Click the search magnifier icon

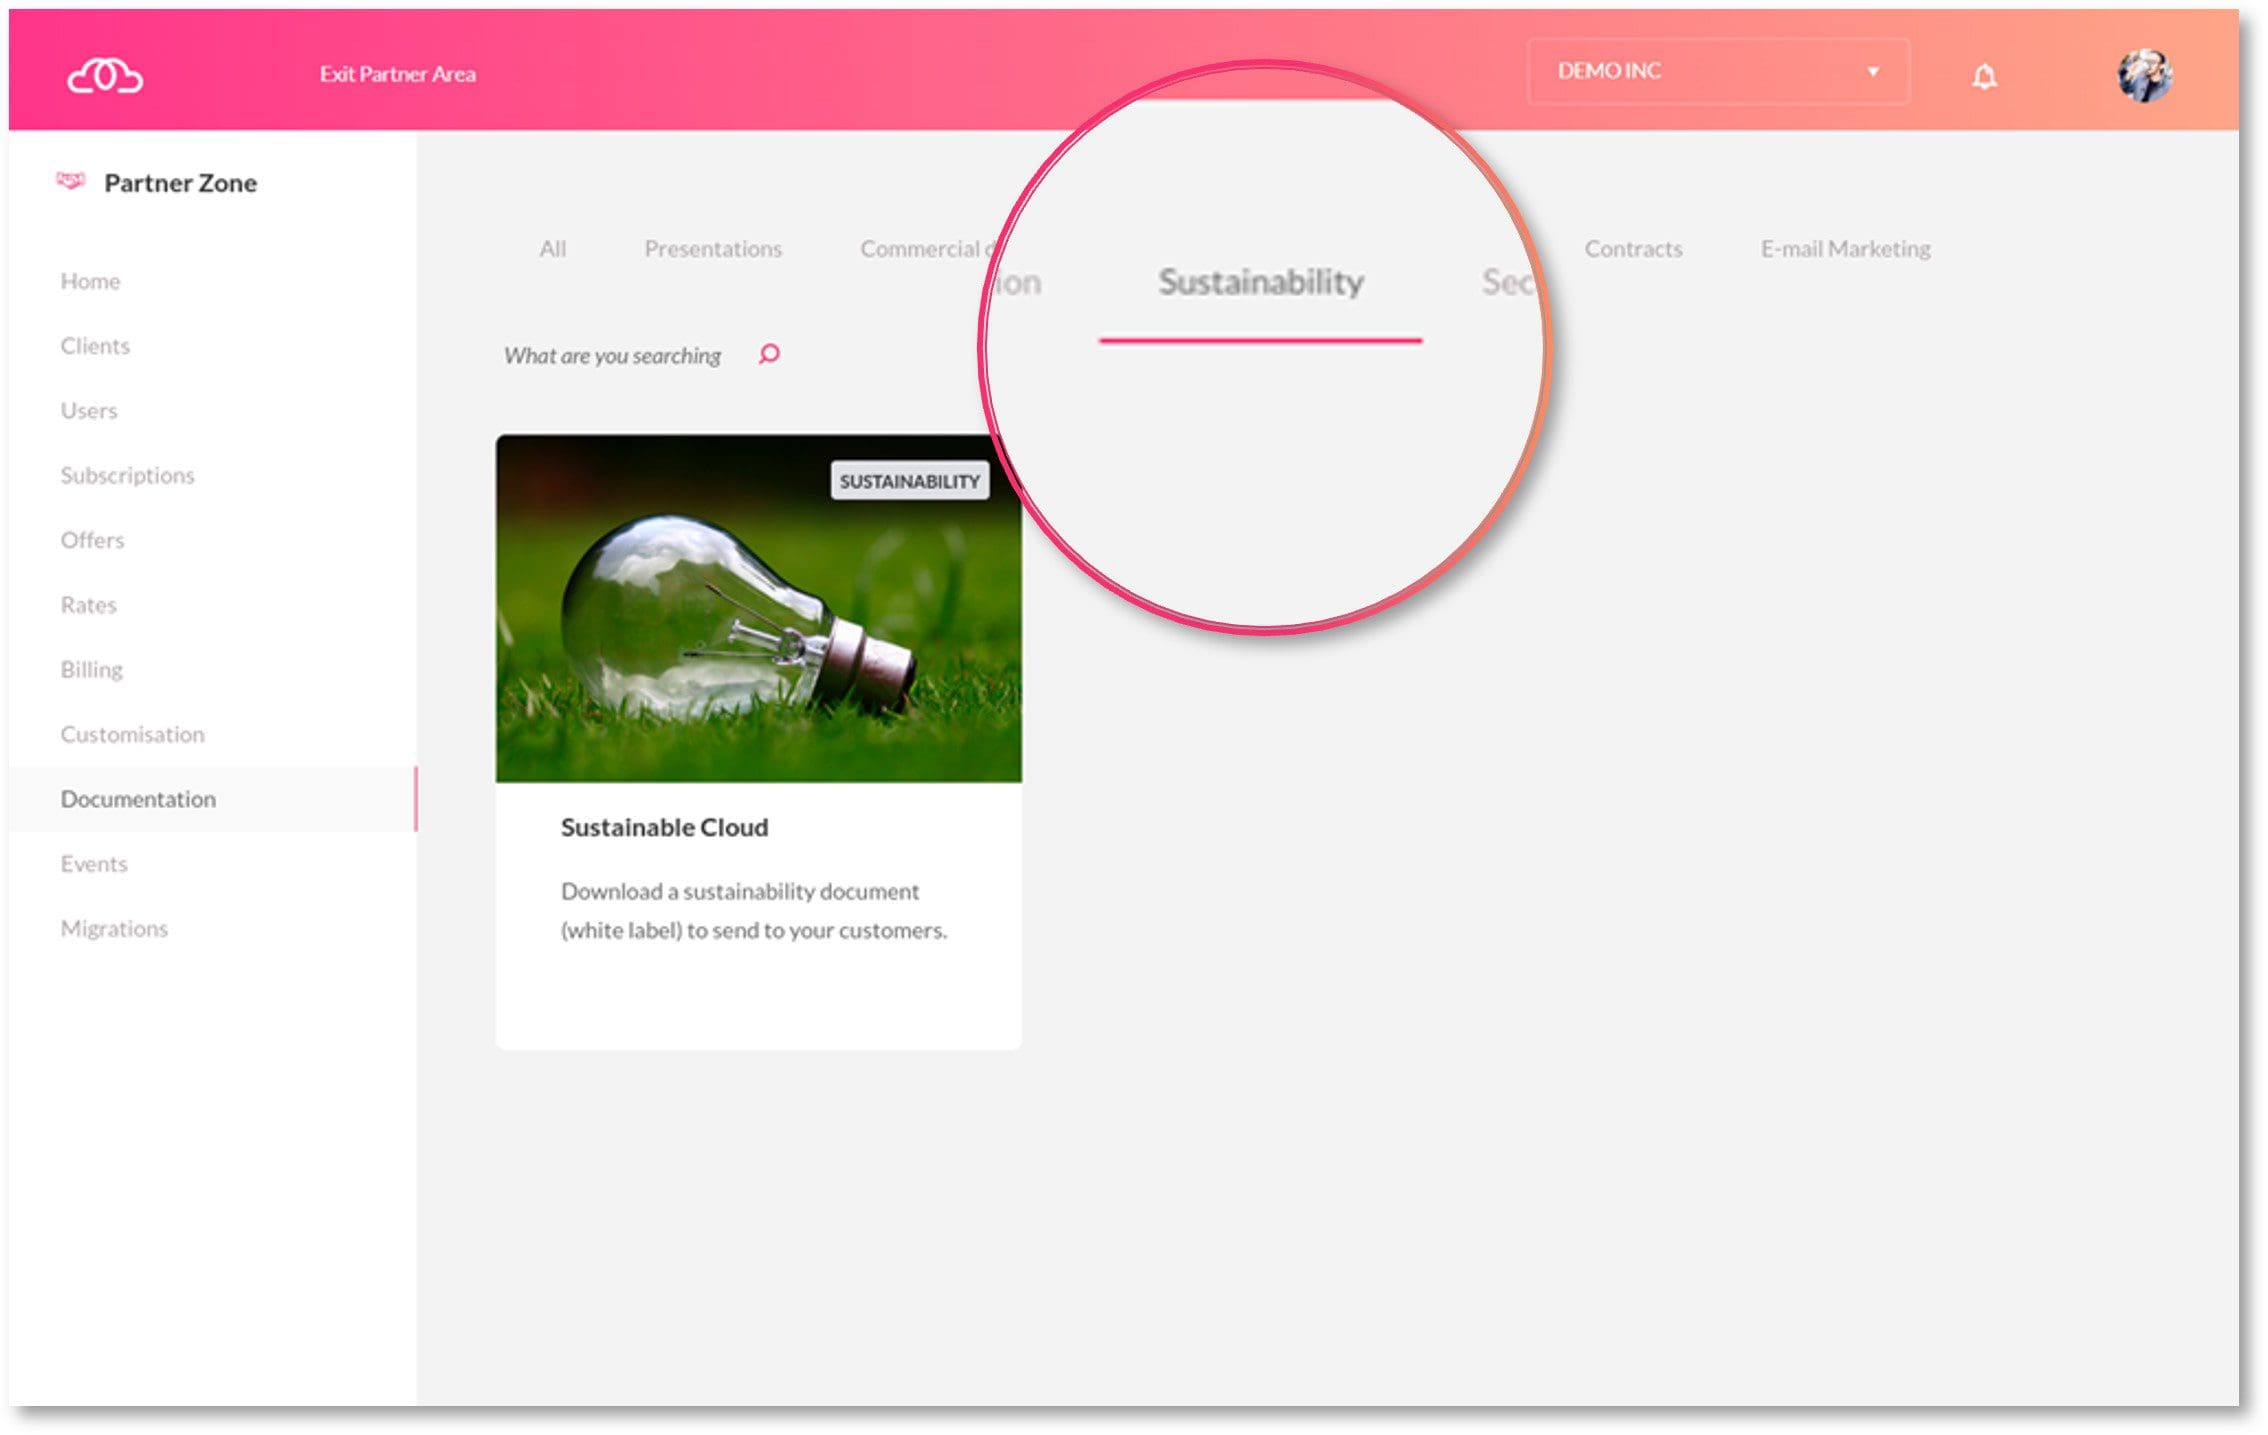[769, 354]
